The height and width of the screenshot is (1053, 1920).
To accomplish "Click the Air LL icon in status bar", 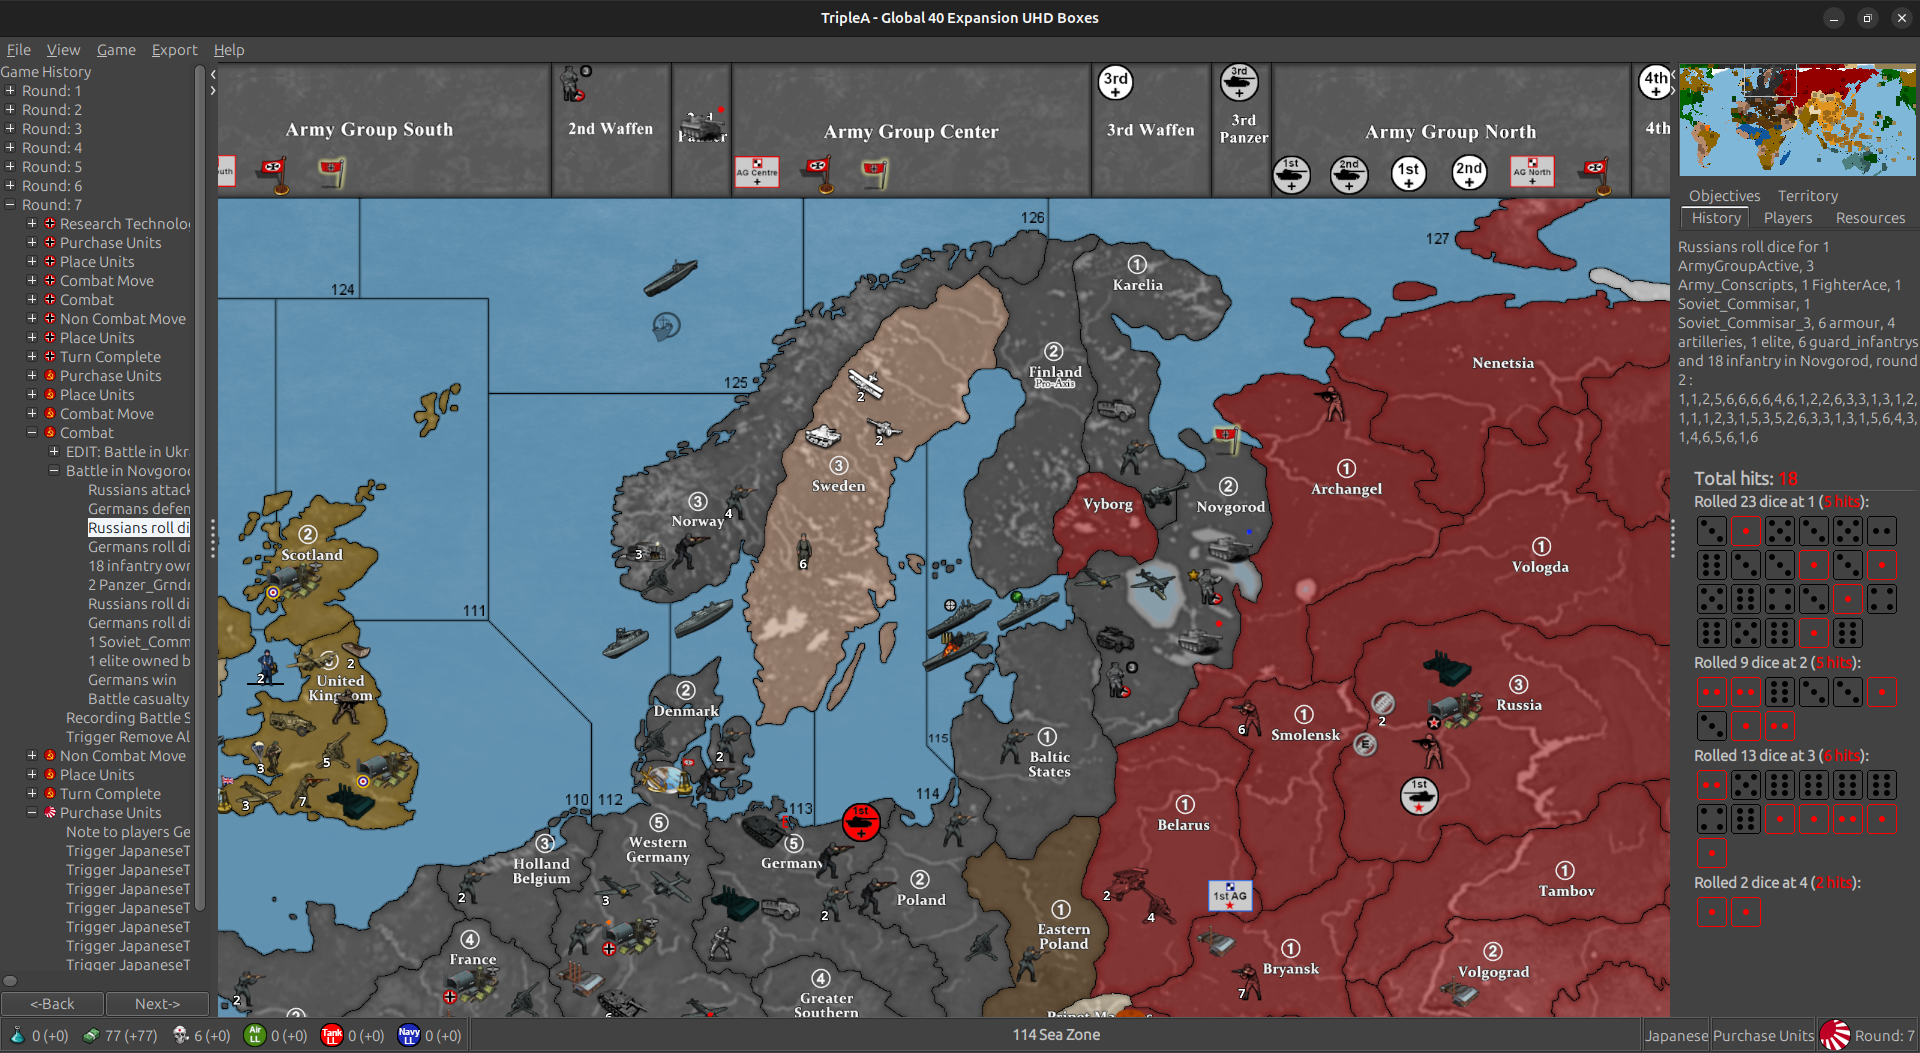I will click(257, 1035).
